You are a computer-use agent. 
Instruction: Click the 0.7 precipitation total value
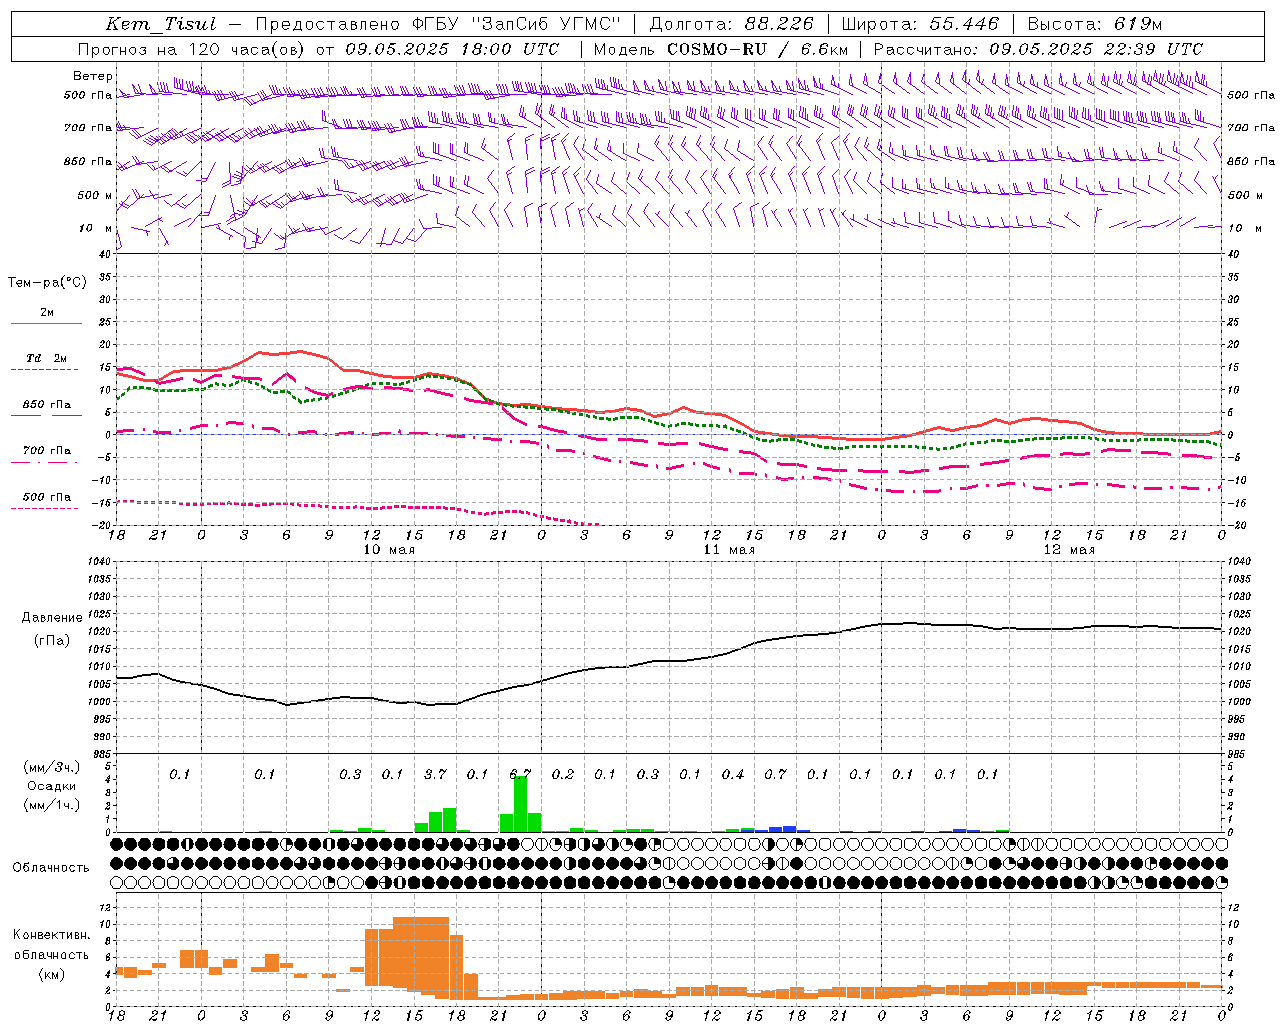[x=775, y=774]
